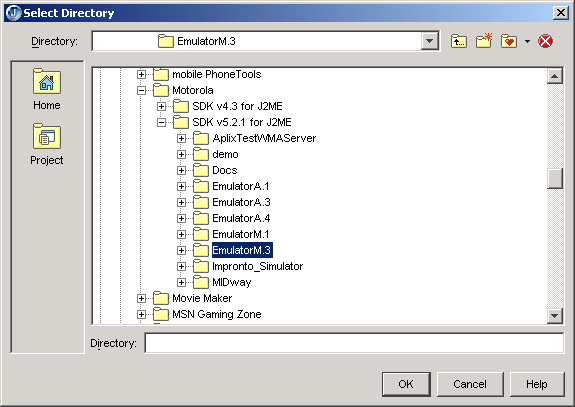Image resolution: width=575 pixels, height=407 pixels.
Task: Open the Directory combo box dropdown arrow
Action: (x=430, y=41)
